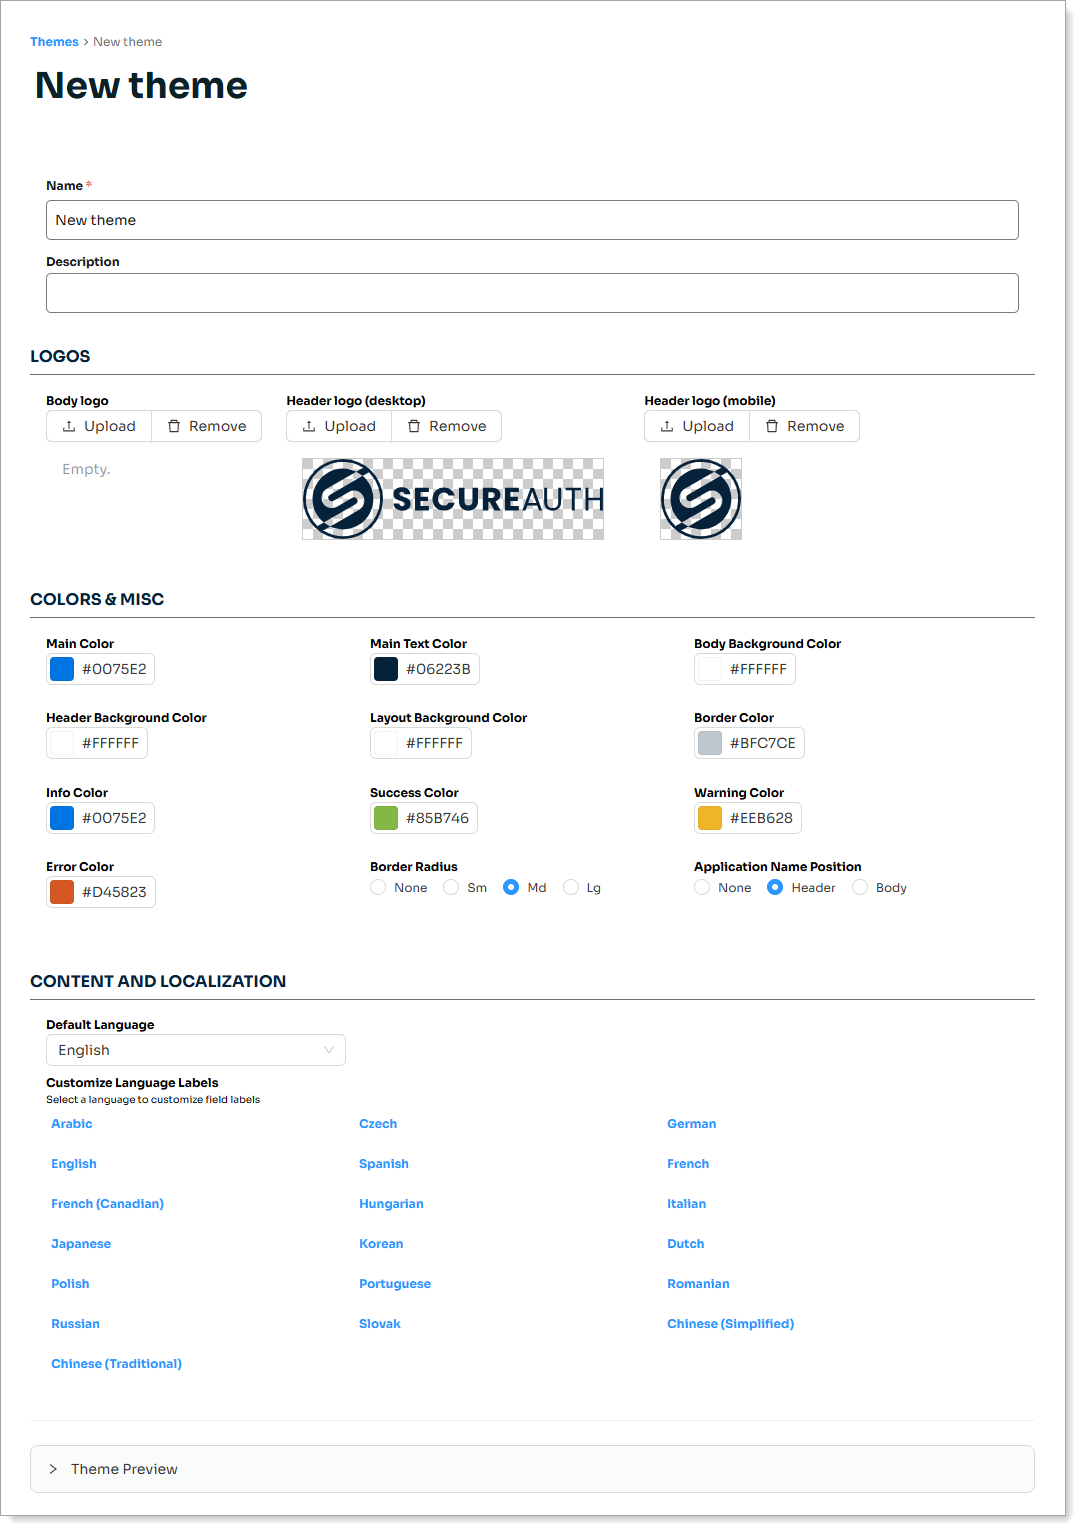Click the SecureAuth desktop header logo preview
The image size is (1081, 1531).
pyautogui.click(x=452, y=499)
